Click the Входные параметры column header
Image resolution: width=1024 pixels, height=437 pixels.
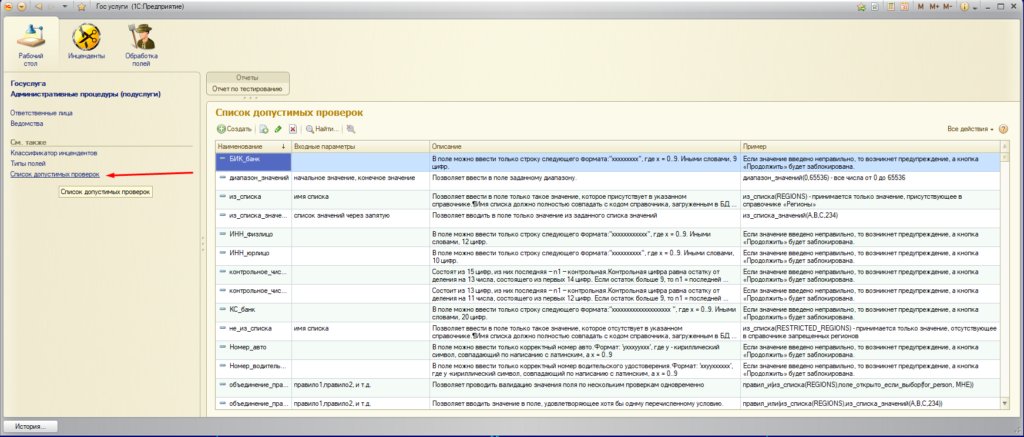360,146
